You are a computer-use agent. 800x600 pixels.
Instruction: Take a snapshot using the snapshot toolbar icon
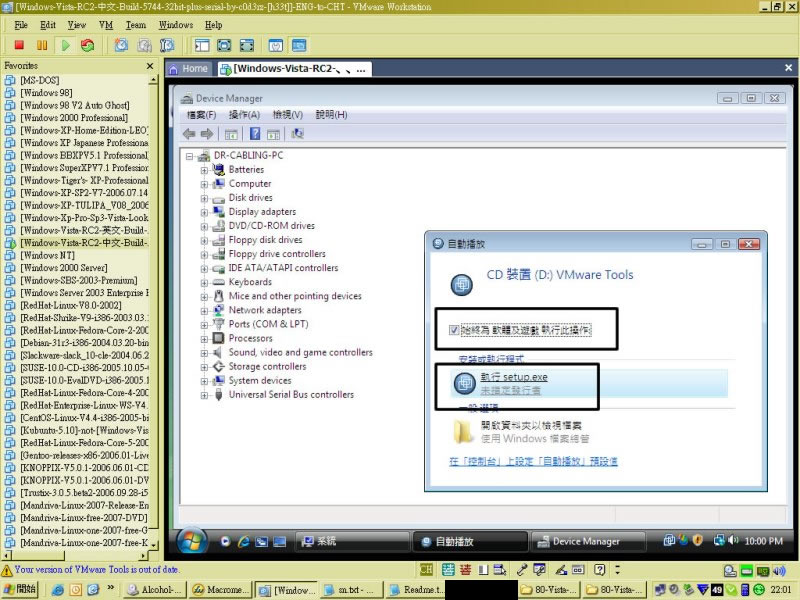point(121,45)
